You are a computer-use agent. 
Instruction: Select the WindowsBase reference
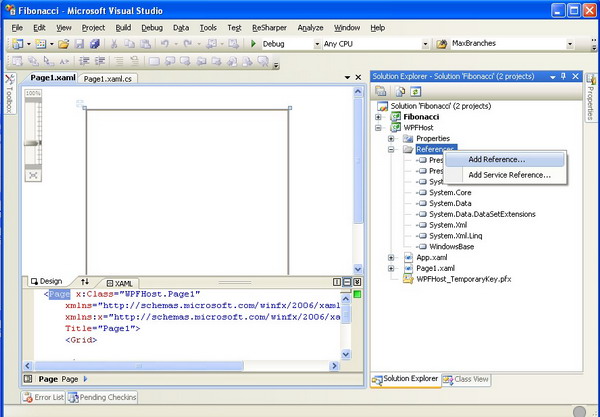(452, 247)
